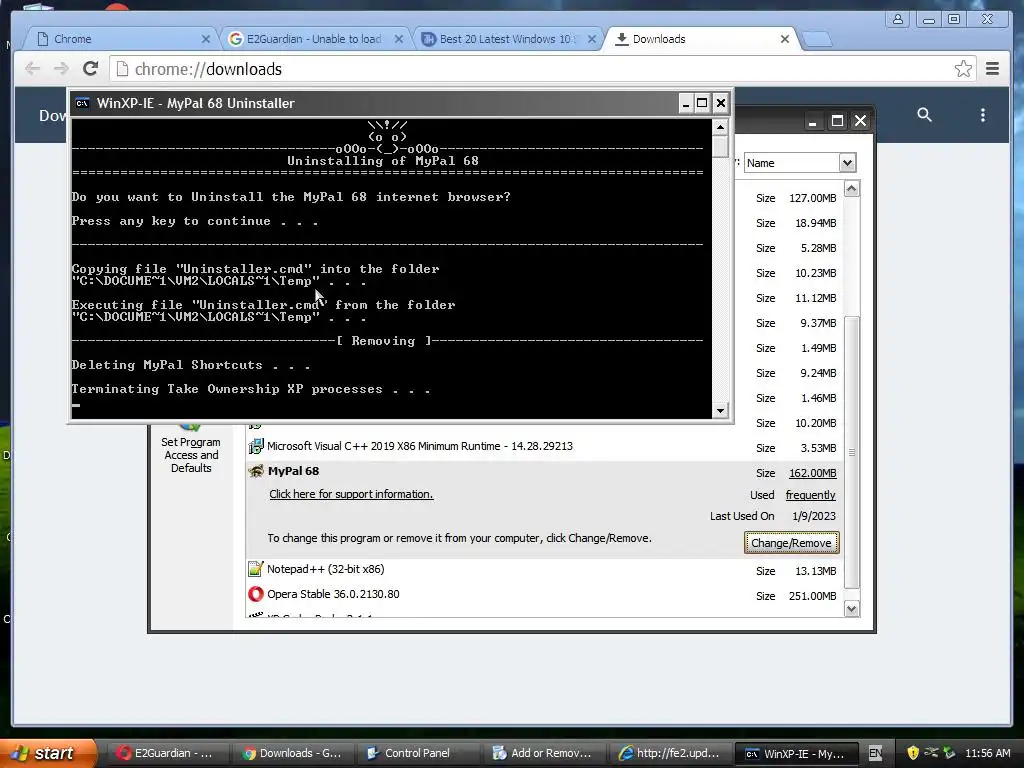Bookmark this page with the star icon

click(x=963, y=69)
